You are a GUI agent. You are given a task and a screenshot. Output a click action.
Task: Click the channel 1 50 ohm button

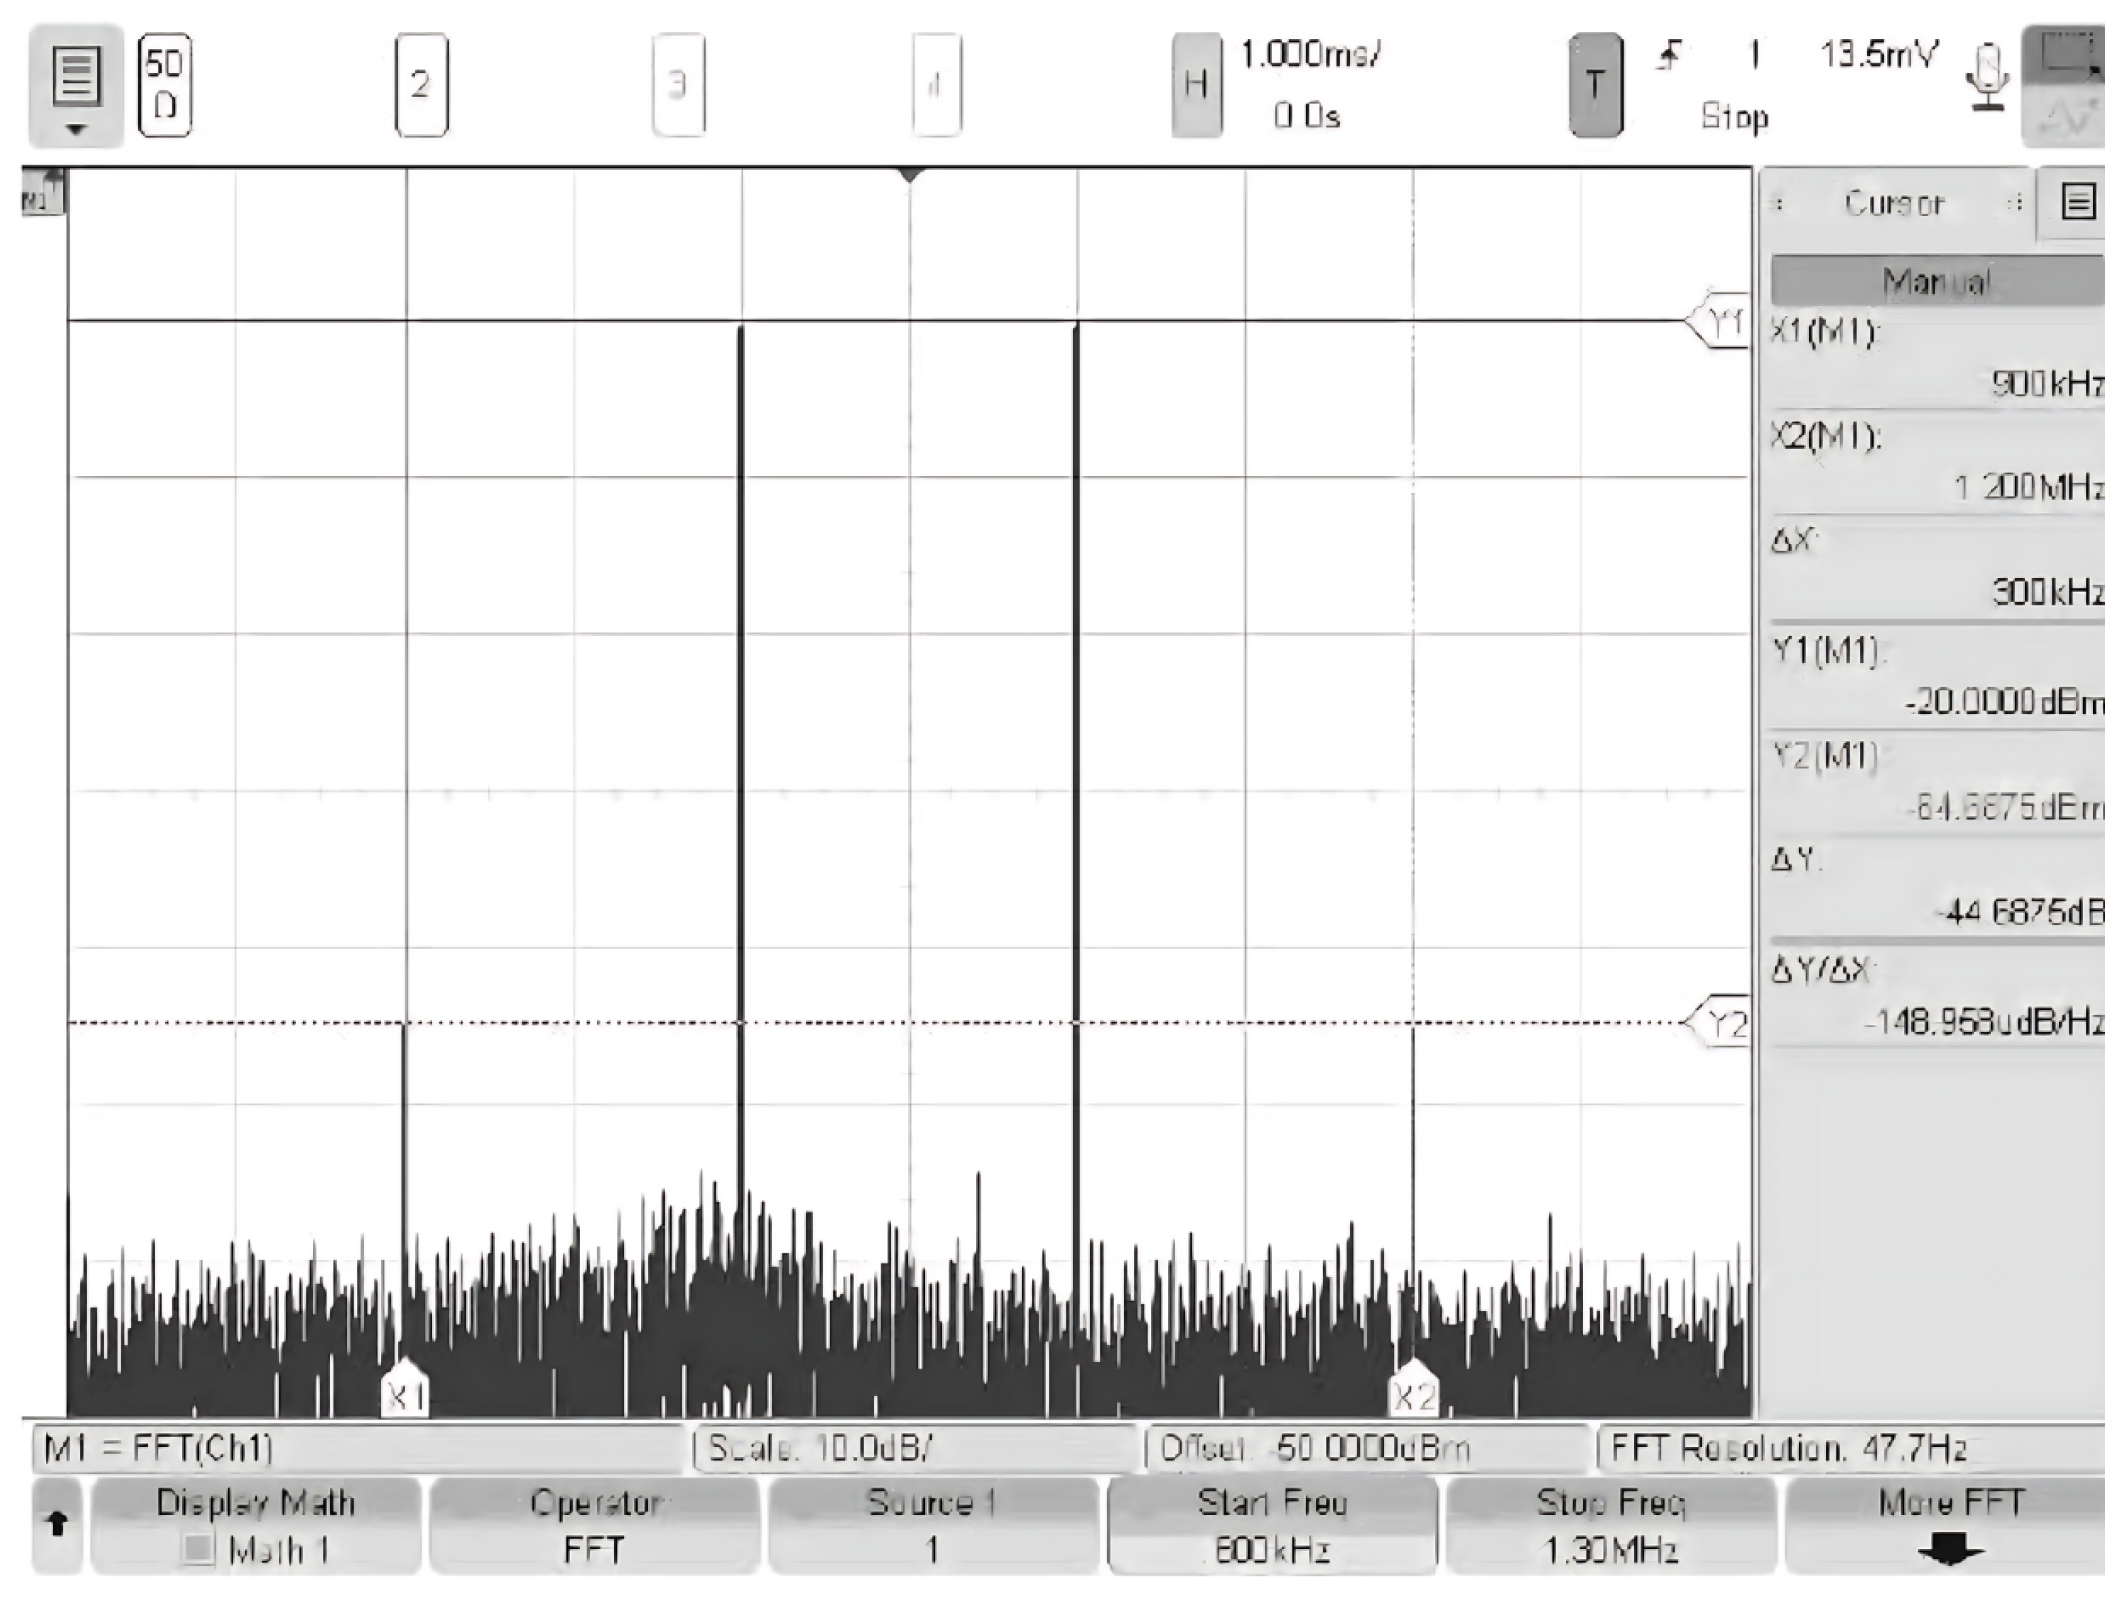165,85
